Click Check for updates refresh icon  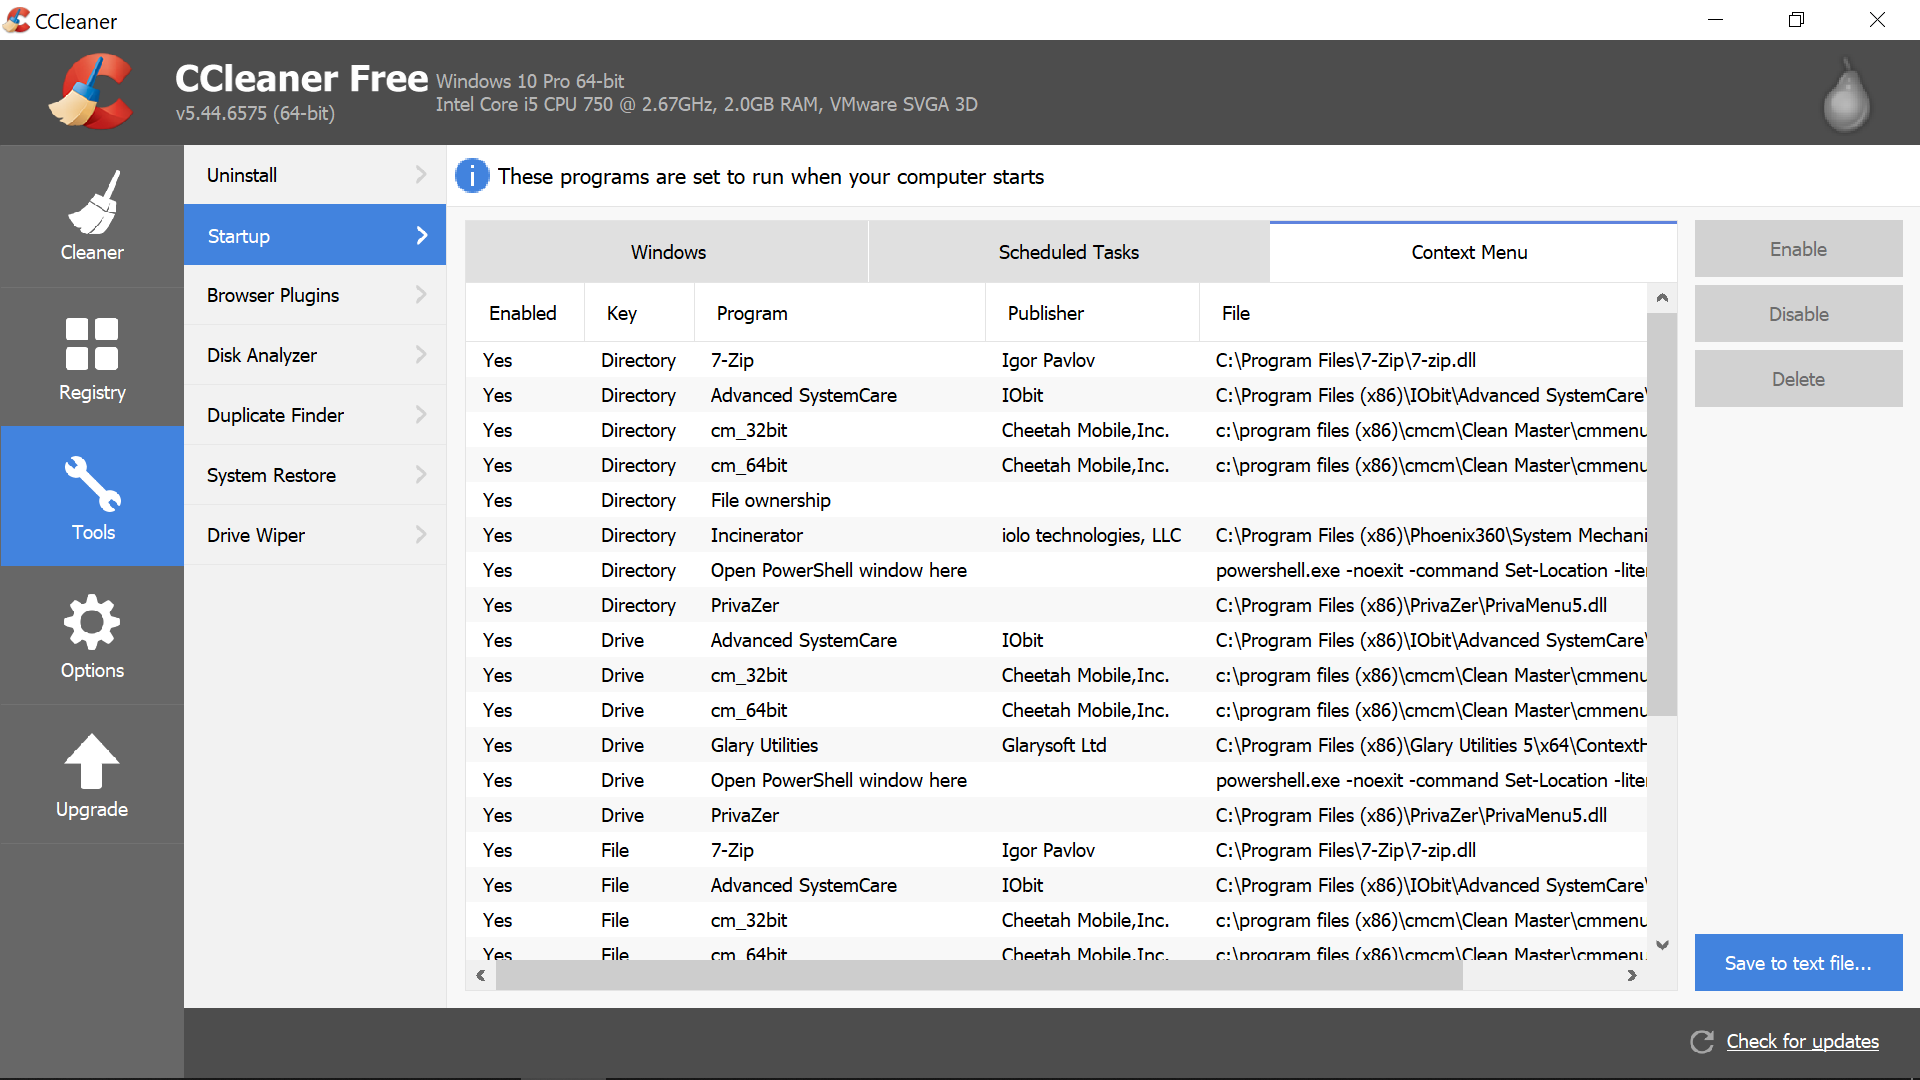[1700, 1042]
